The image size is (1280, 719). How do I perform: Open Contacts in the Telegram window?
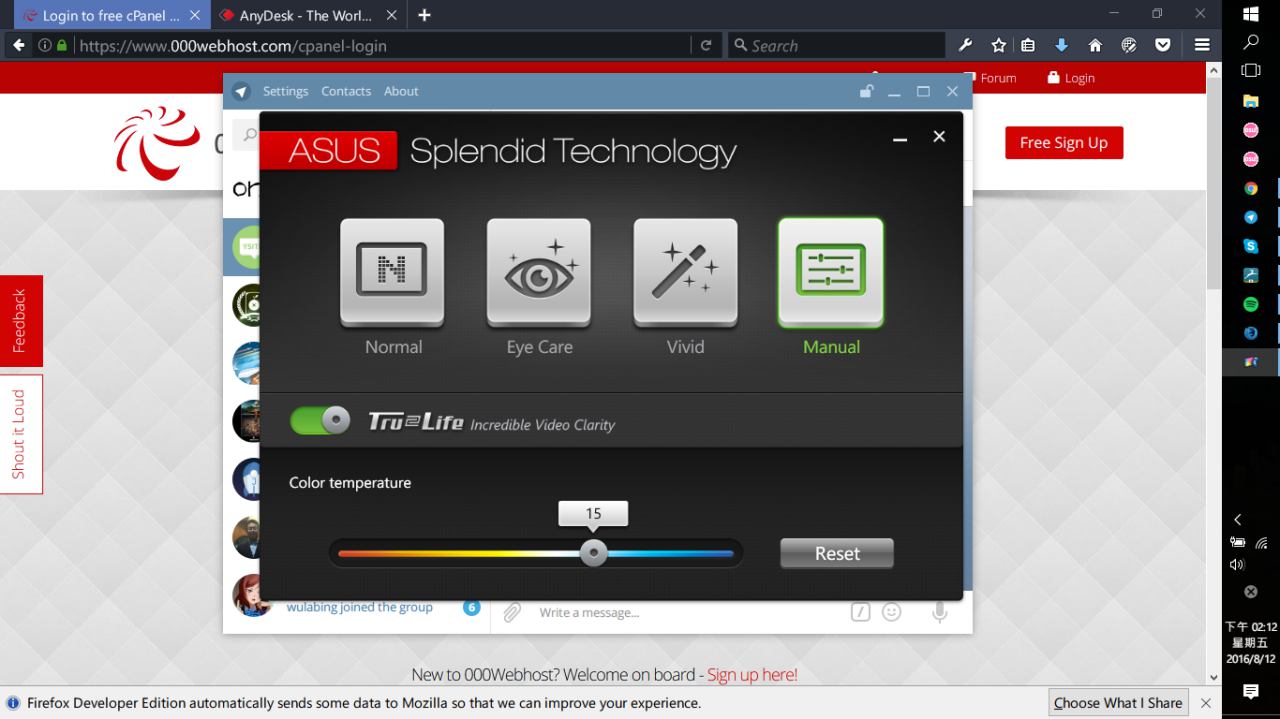[346, 91]
